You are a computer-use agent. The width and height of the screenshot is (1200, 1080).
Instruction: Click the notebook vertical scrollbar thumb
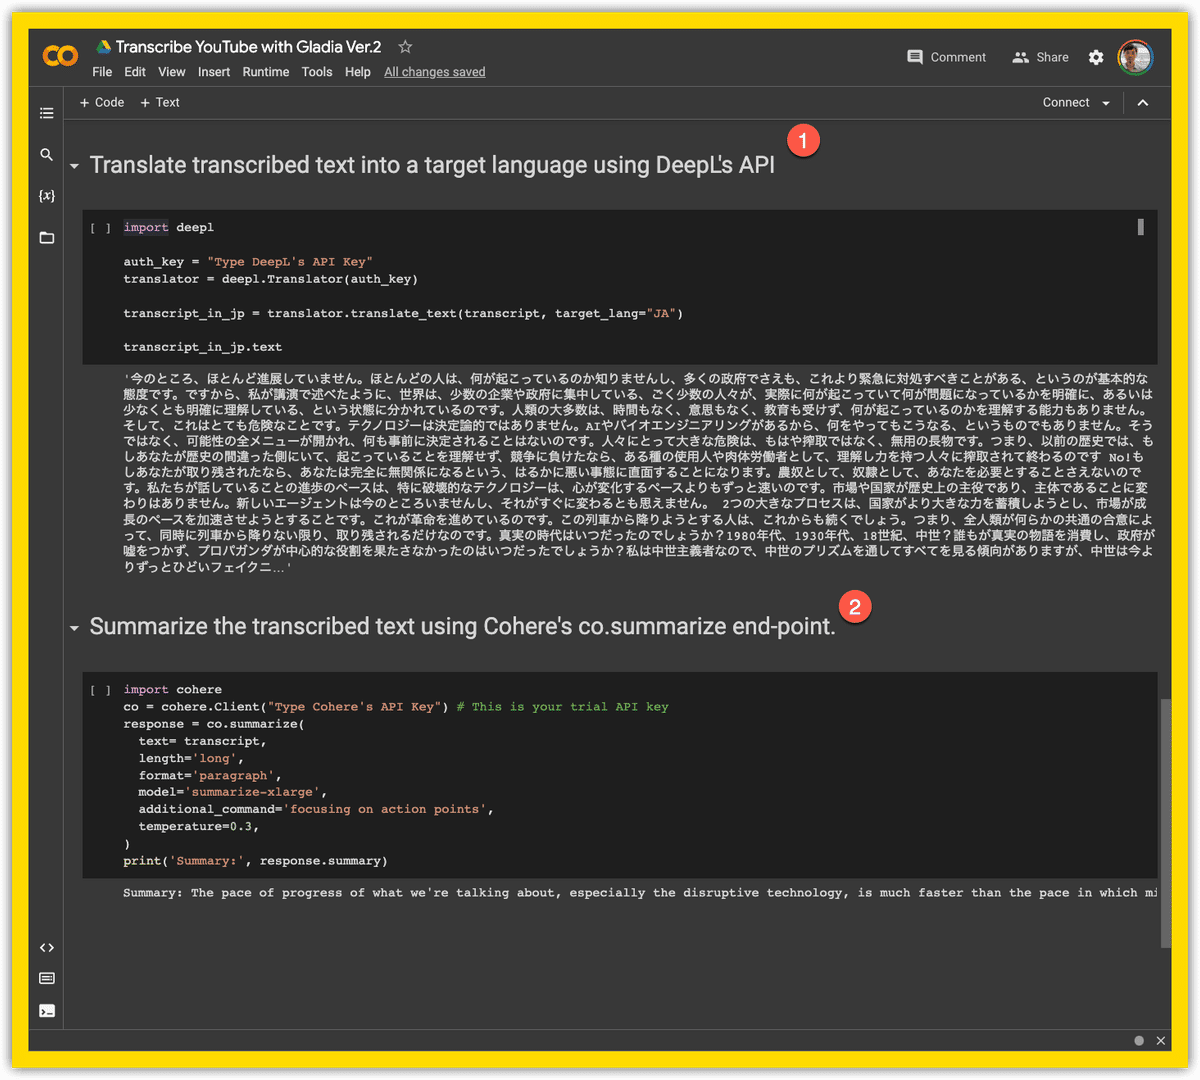[x=1165, y=823]
